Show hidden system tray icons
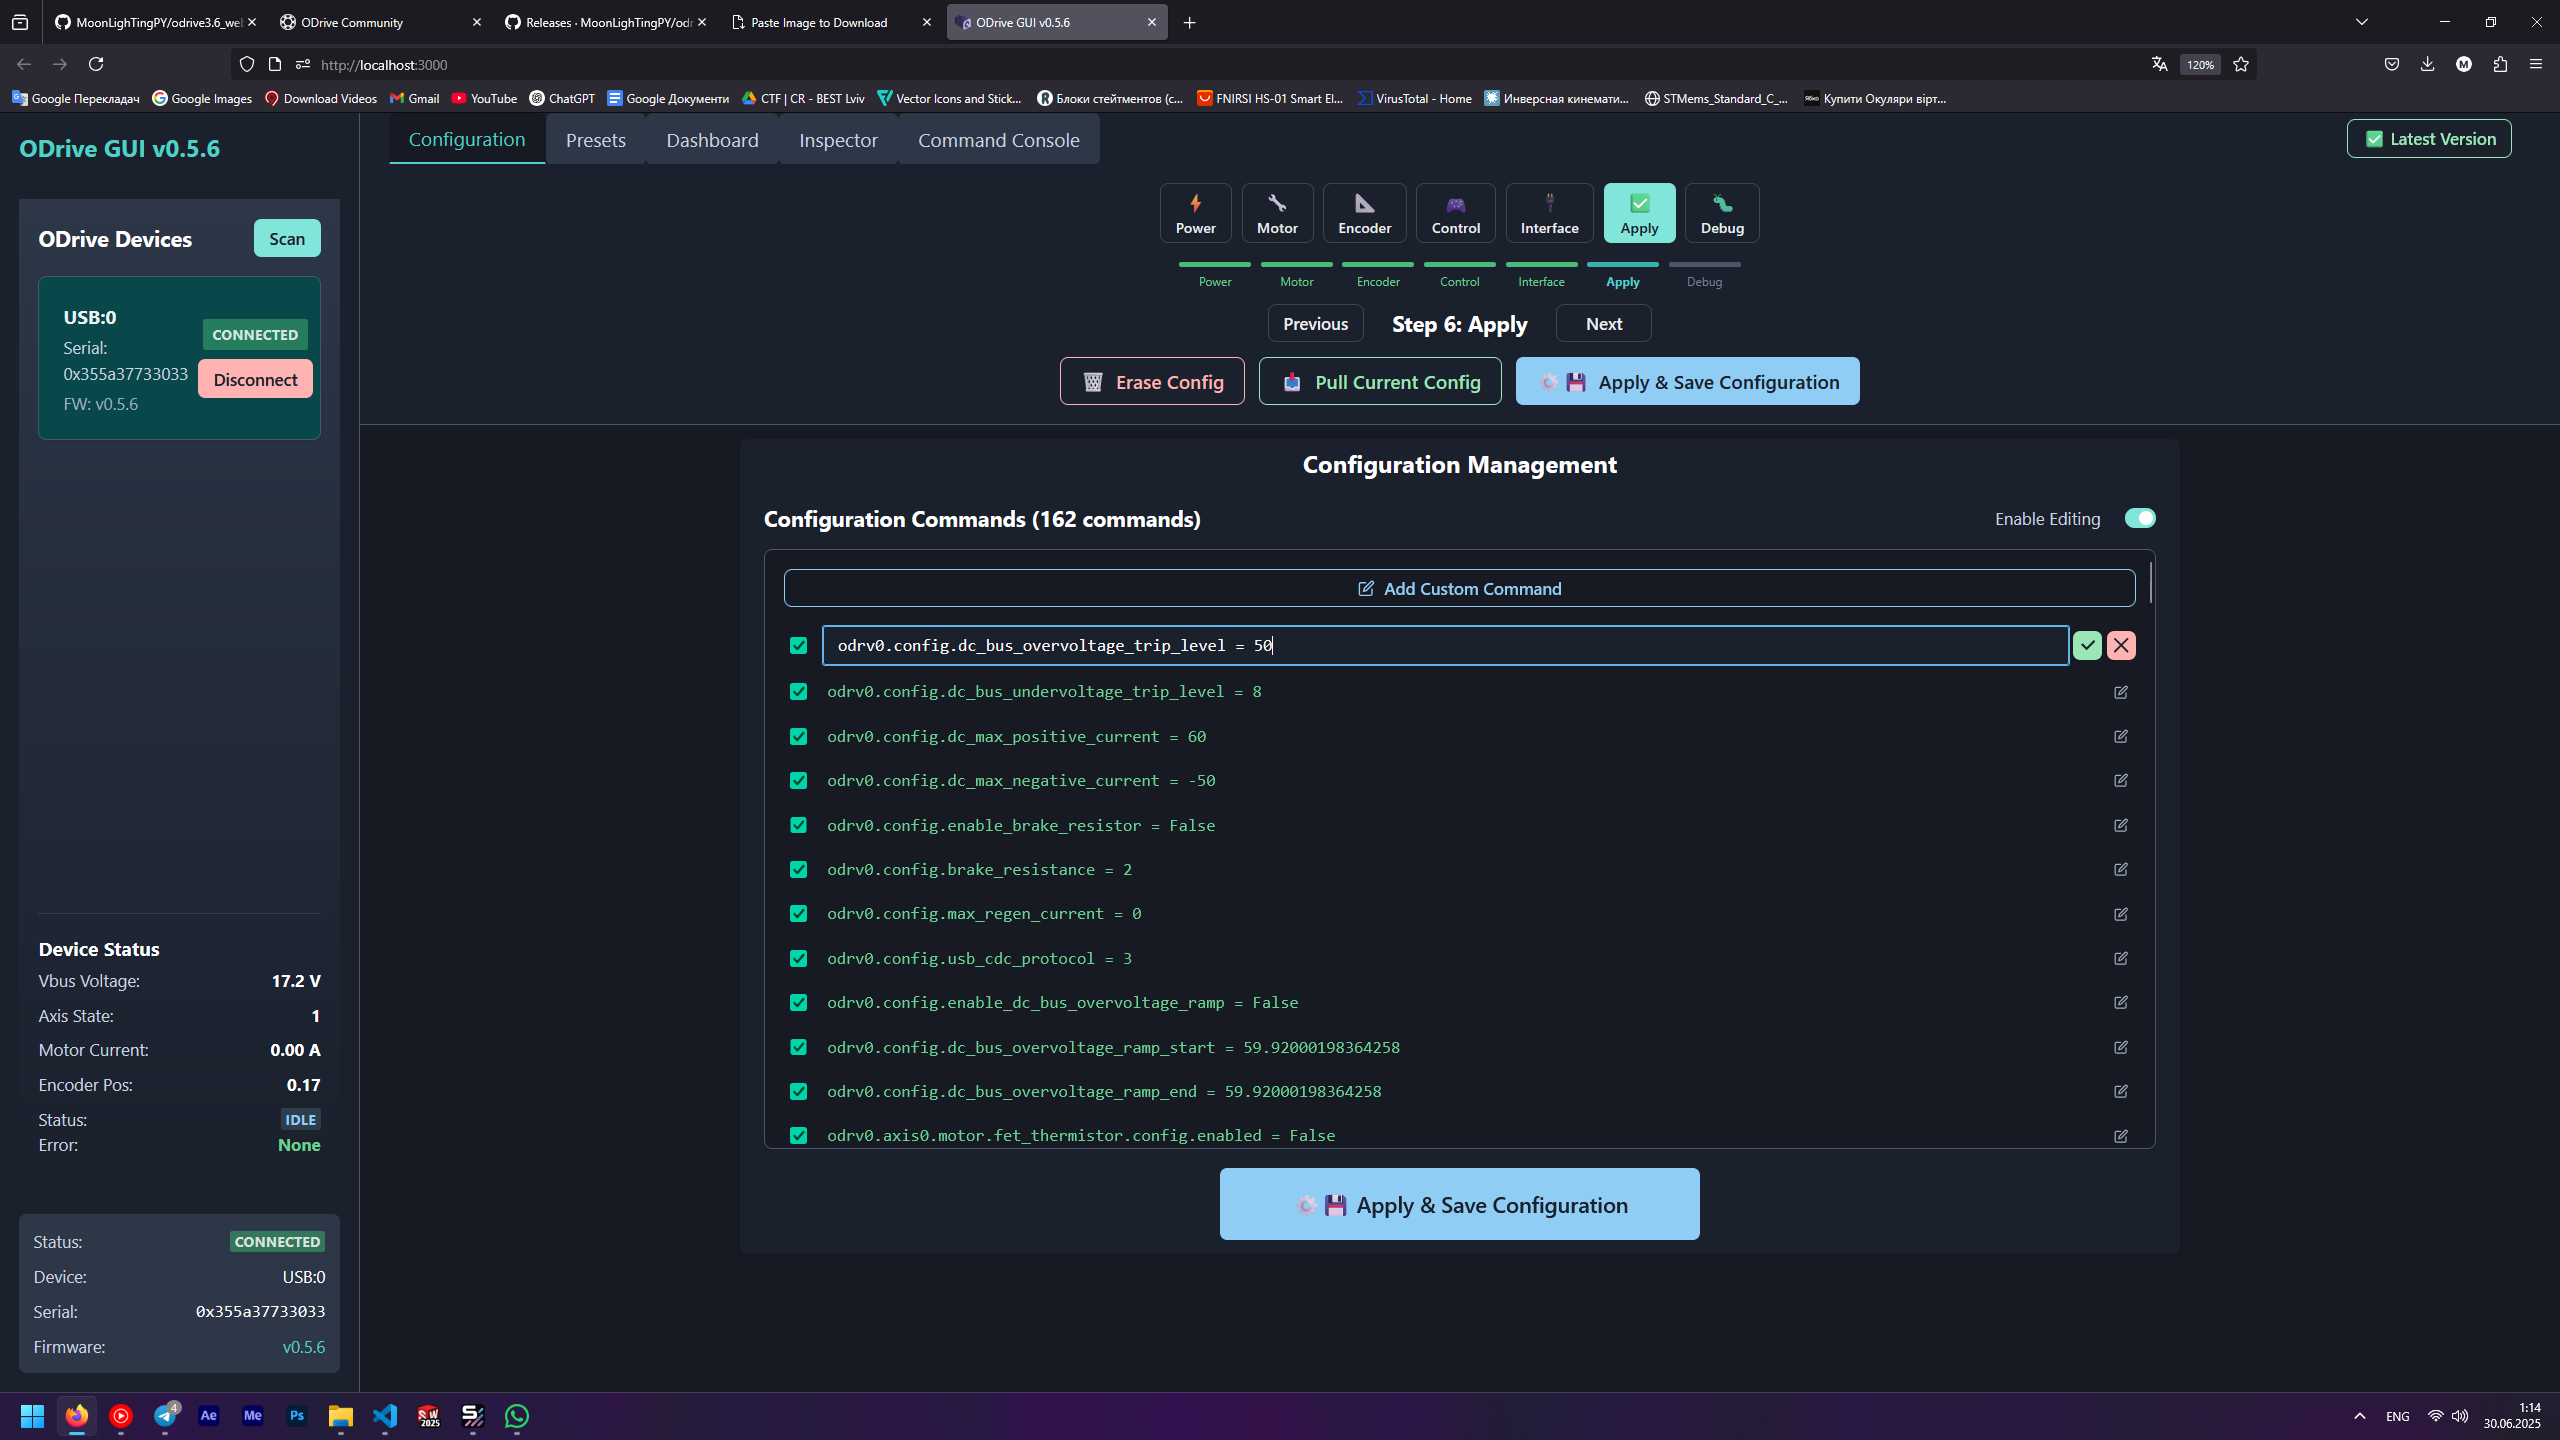The image size is (2560, 1440). 2360,1416
